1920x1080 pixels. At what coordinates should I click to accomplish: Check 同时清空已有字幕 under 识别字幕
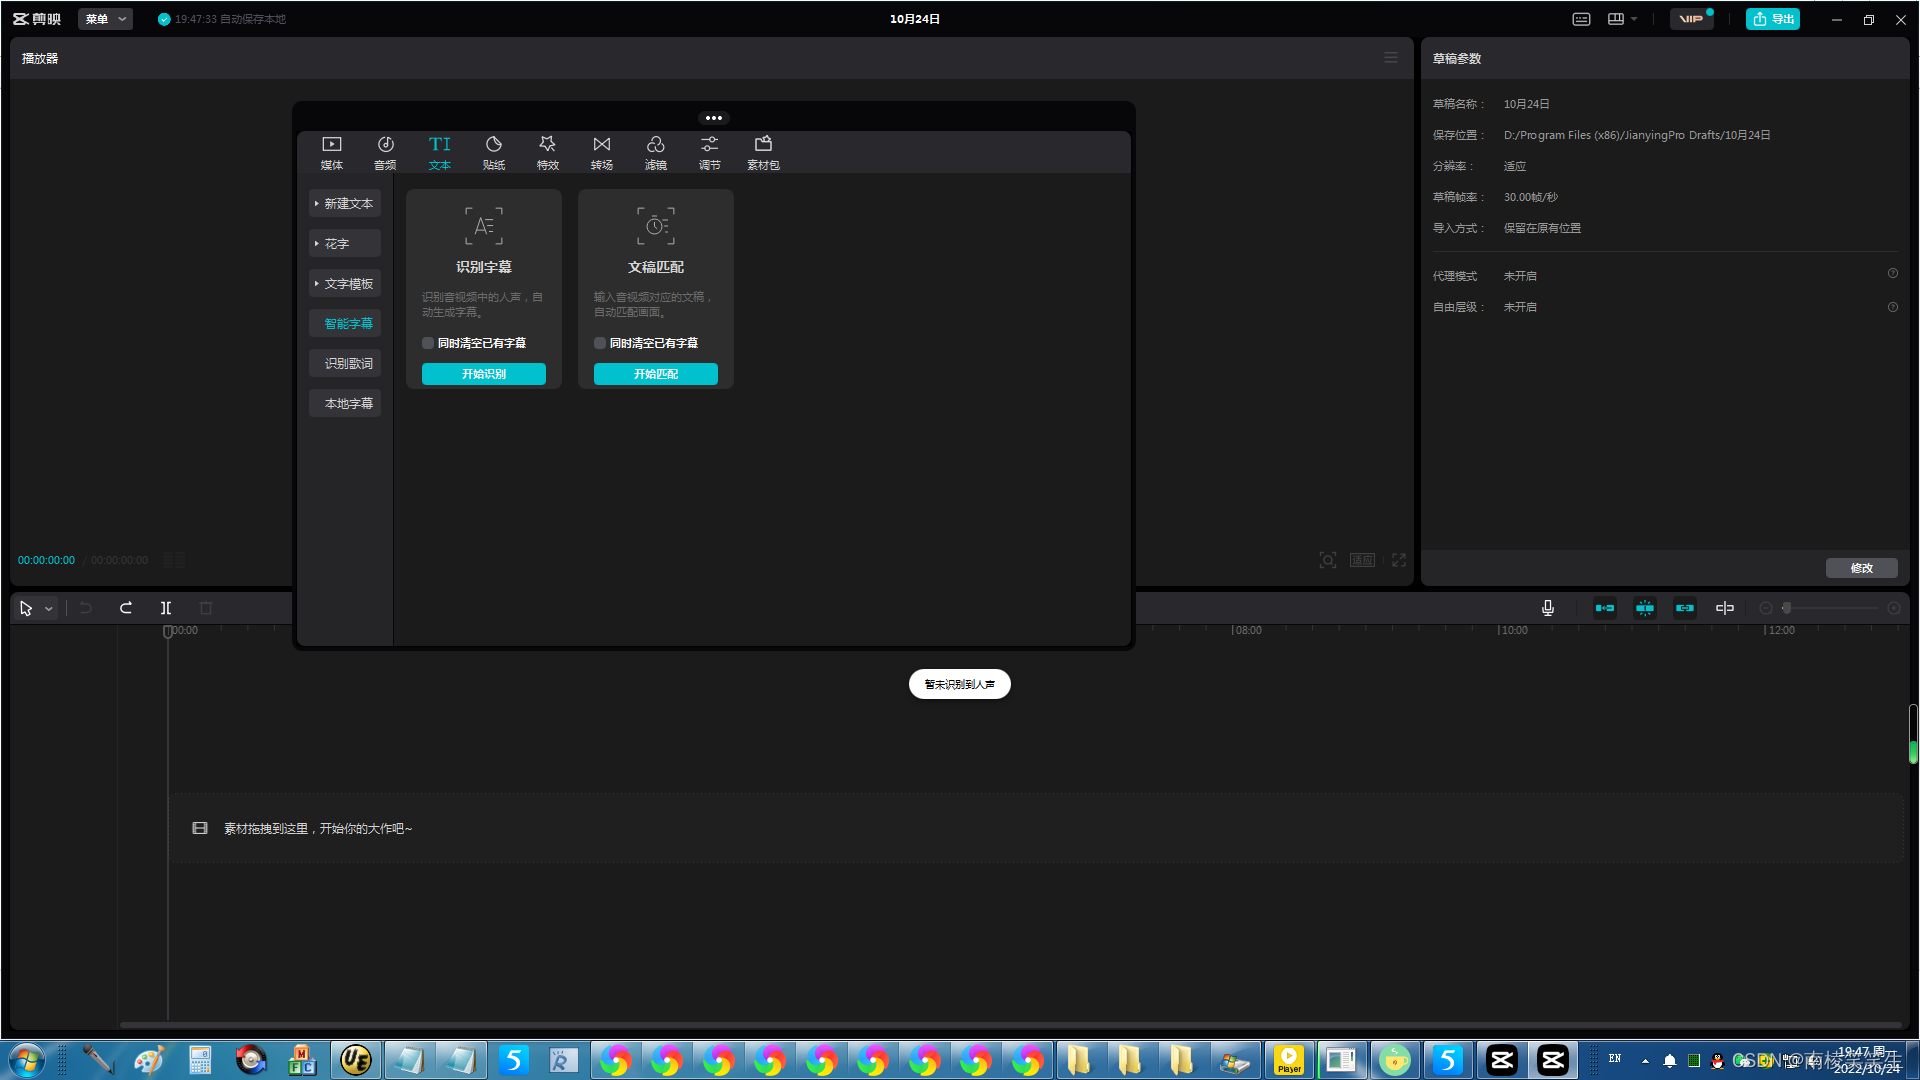(428, 343)
